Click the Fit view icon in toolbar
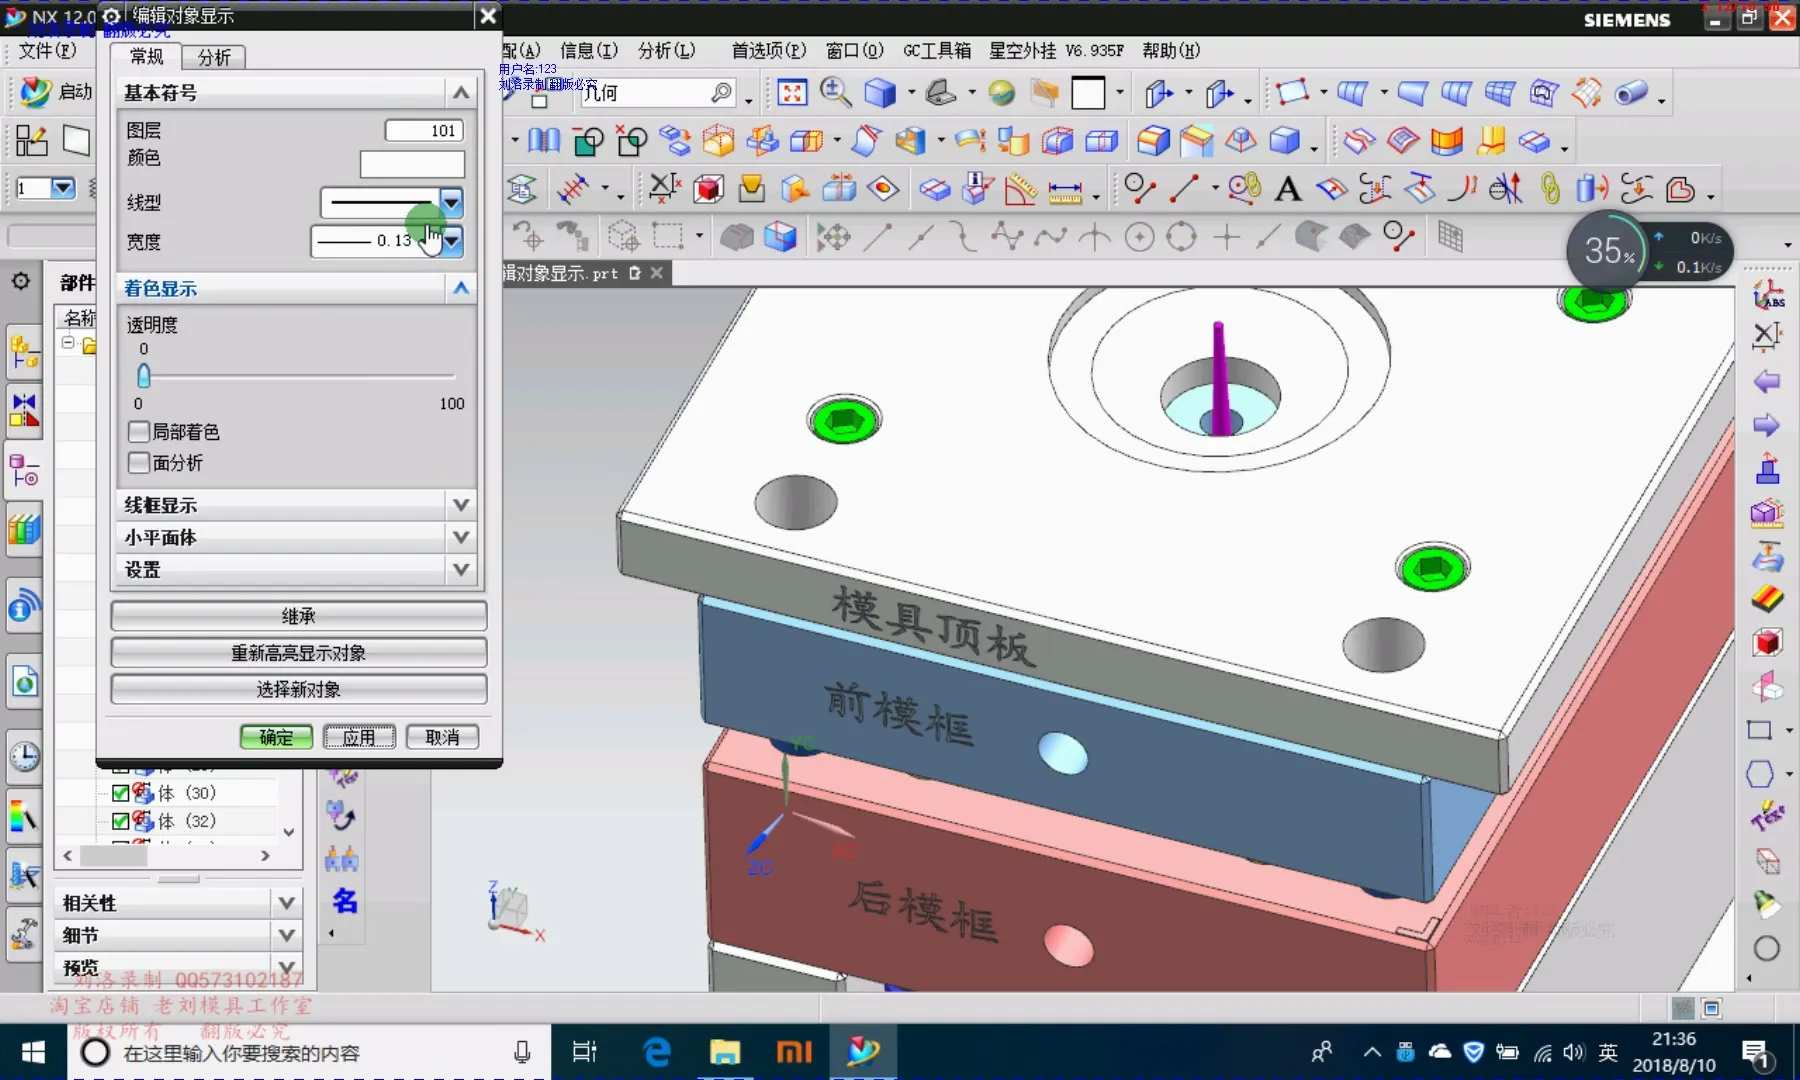Viewport: 1800px width, 1080px height. pos(792,93)
